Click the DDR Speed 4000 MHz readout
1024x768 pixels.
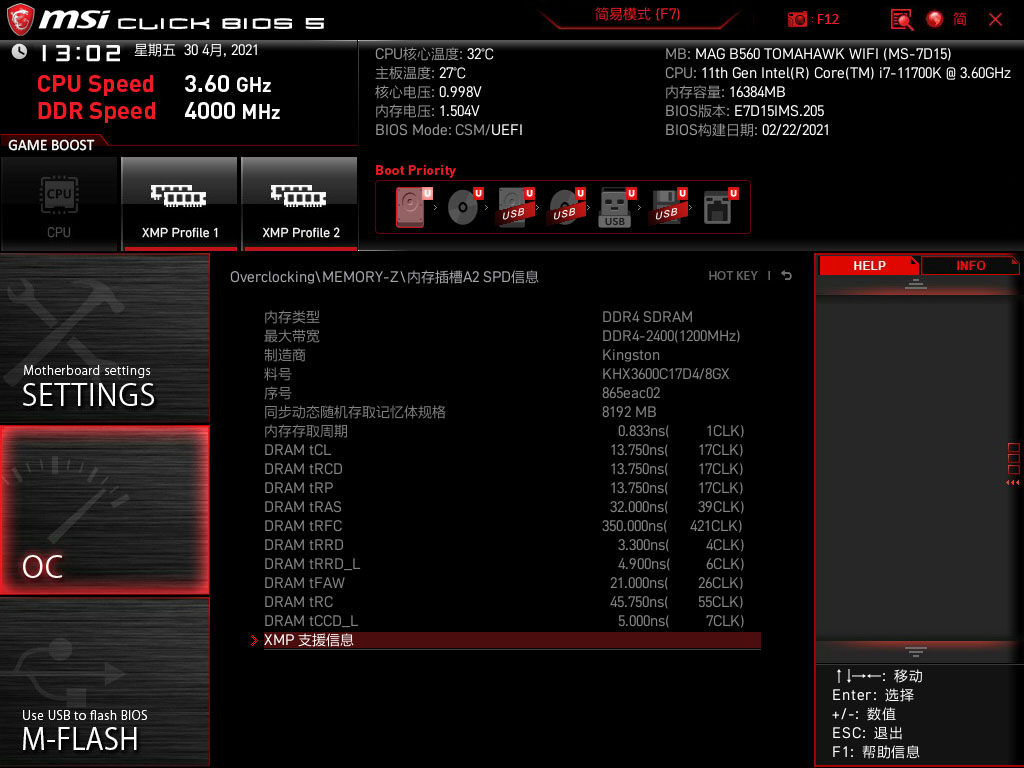(x=159, y=111)
